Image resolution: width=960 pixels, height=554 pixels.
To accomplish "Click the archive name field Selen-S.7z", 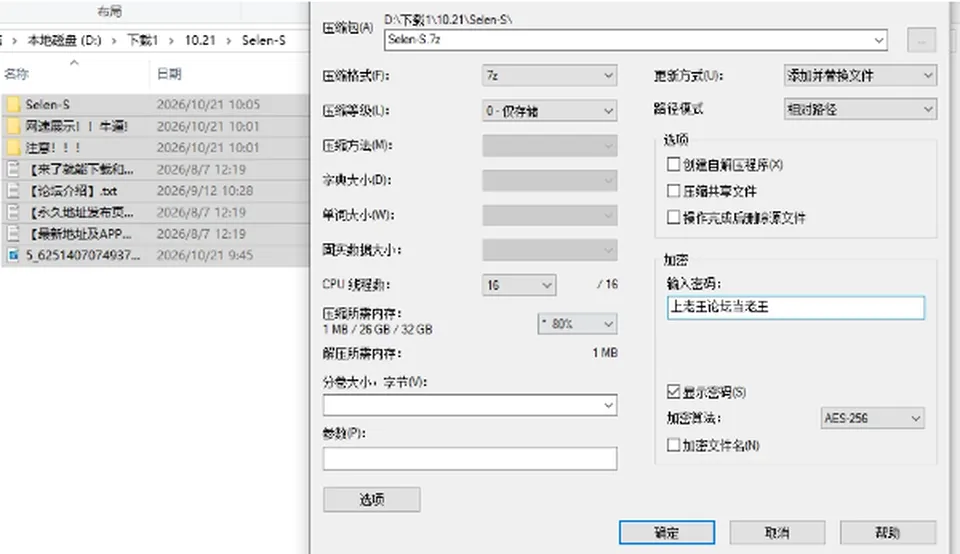I will (x=636, y=40).
